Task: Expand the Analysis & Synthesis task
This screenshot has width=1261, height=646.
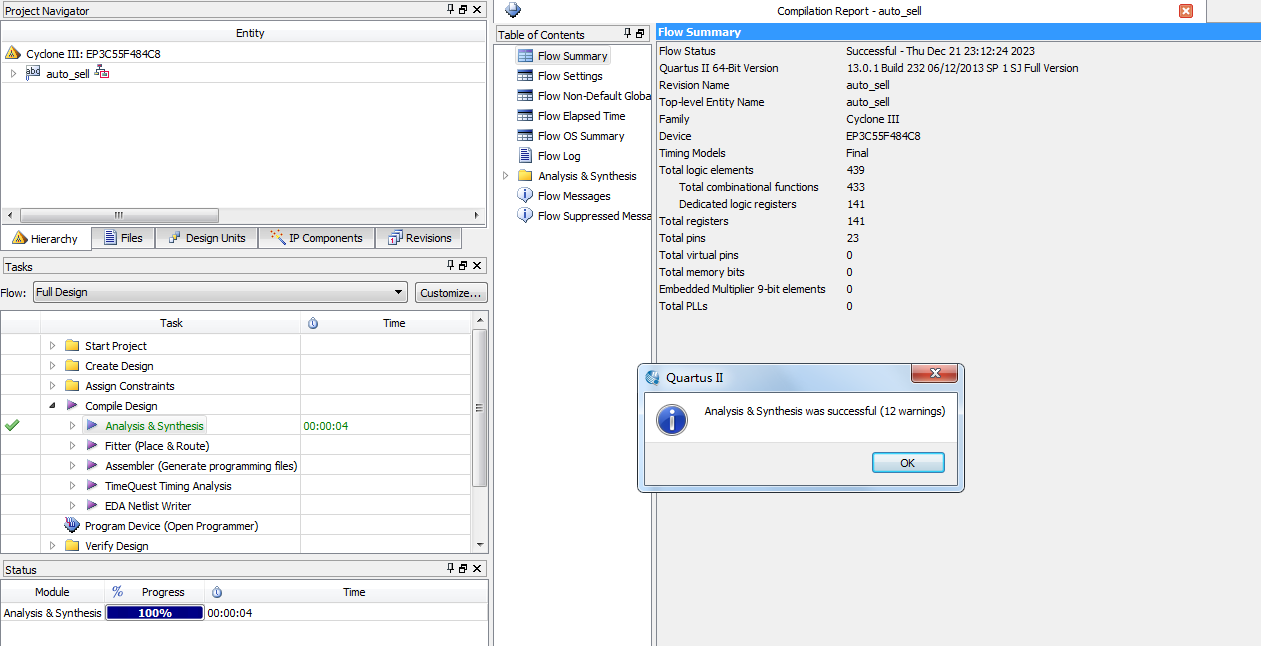Action: click(73, 426)
